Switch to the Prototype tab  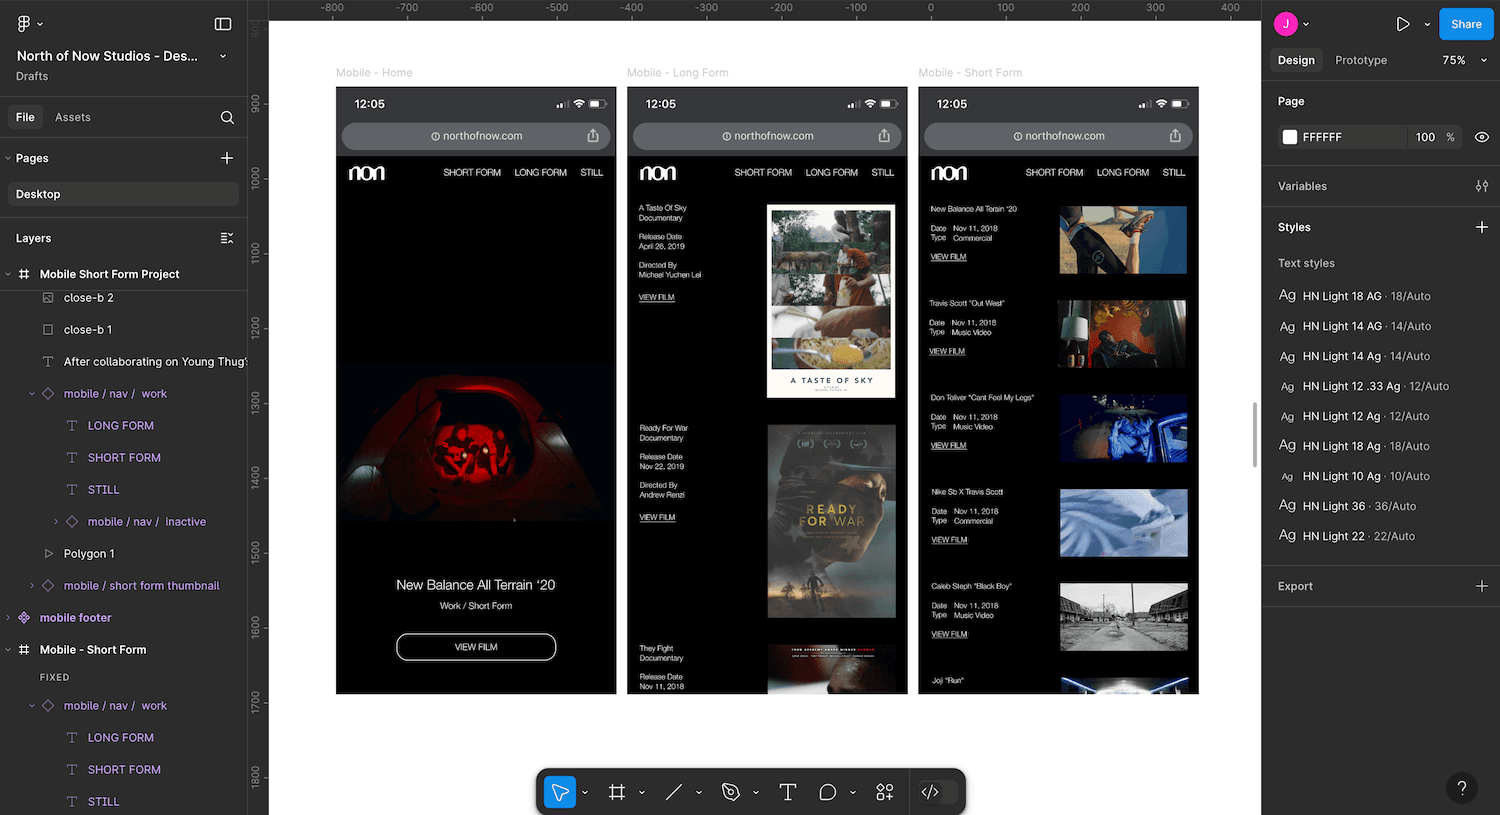click(x=1360, y=60)
